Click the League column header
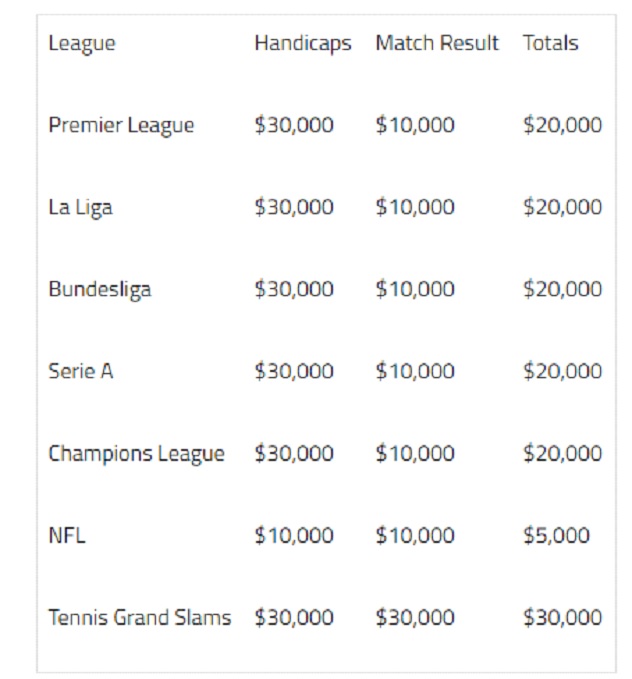 [x=82, y=44]
